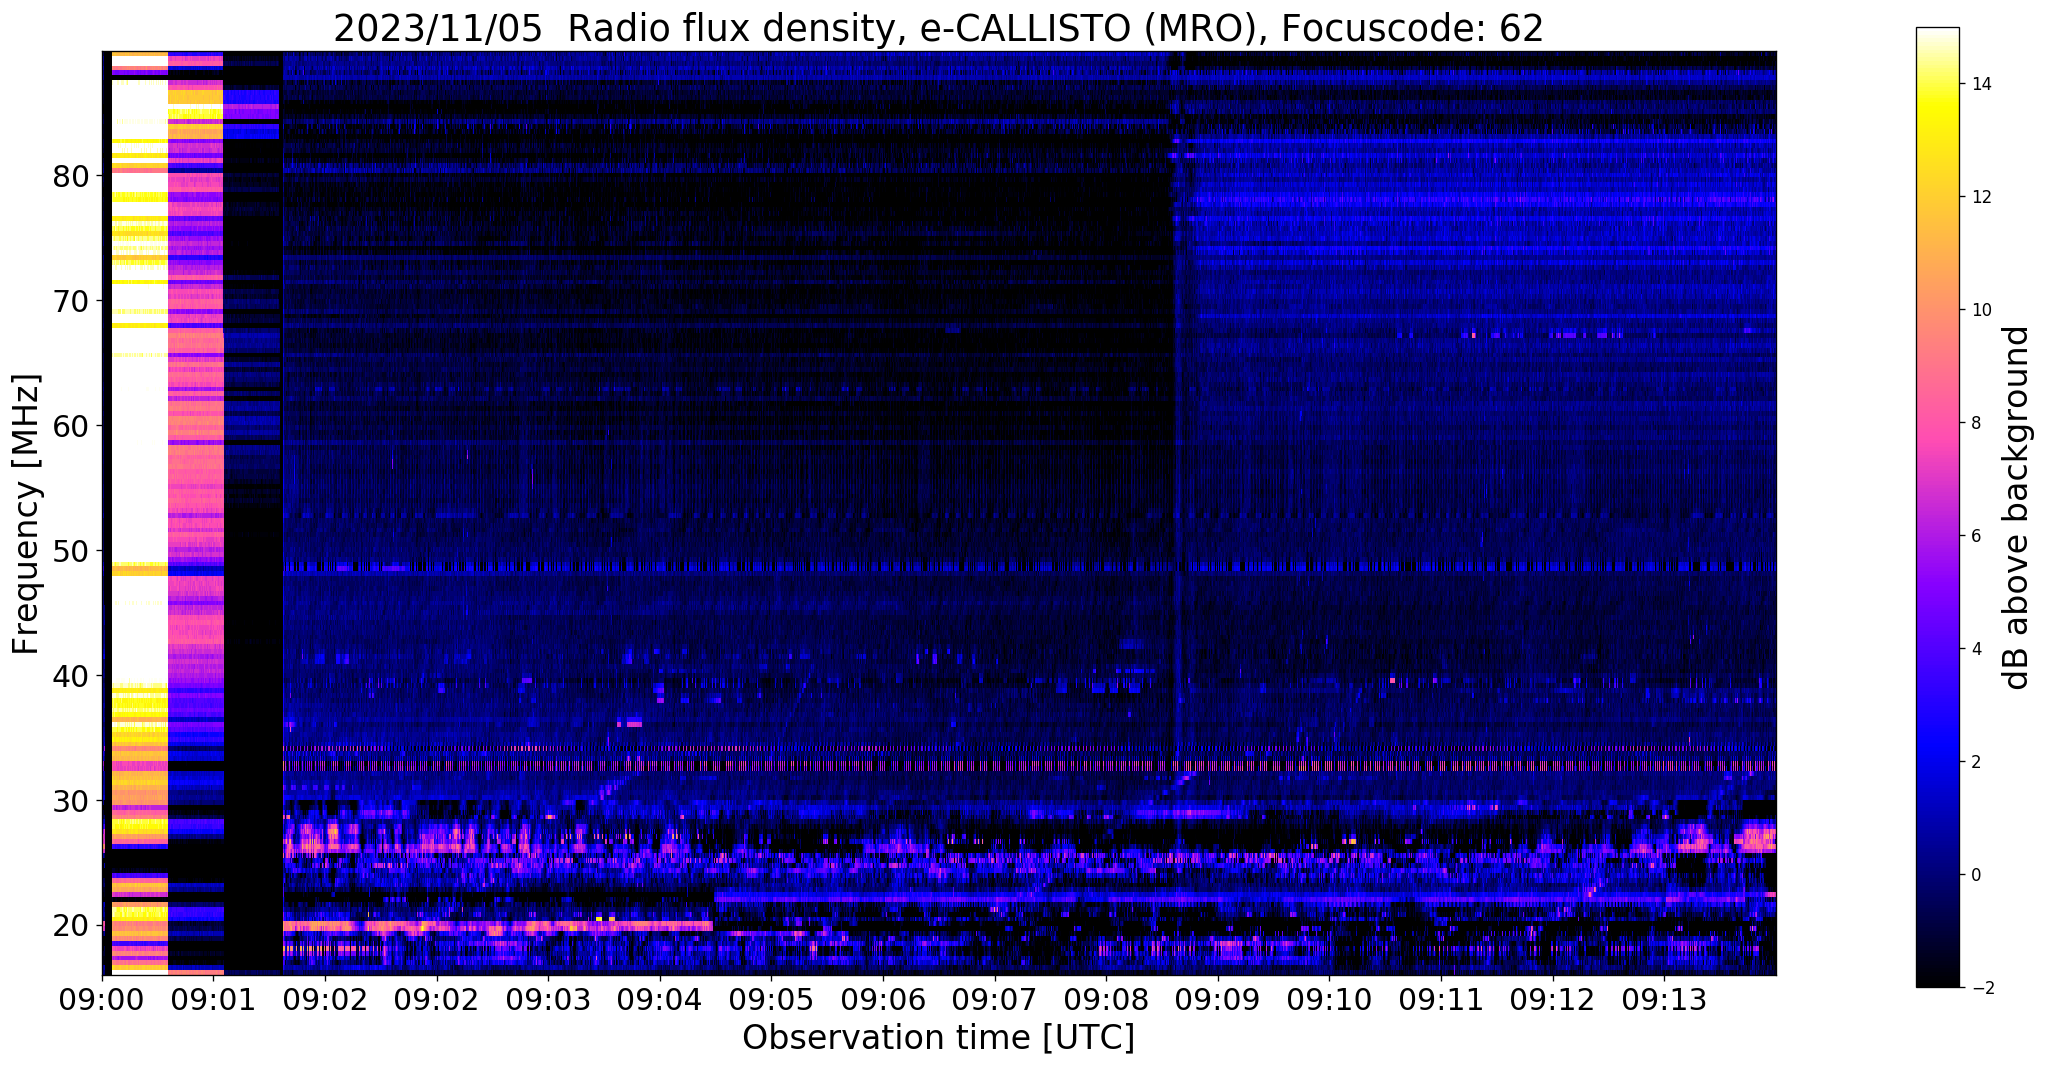The height and width of the screenshot is (1067, 2047).
Task: Click the 09:06 time tick label
Action: coord(883,999)
